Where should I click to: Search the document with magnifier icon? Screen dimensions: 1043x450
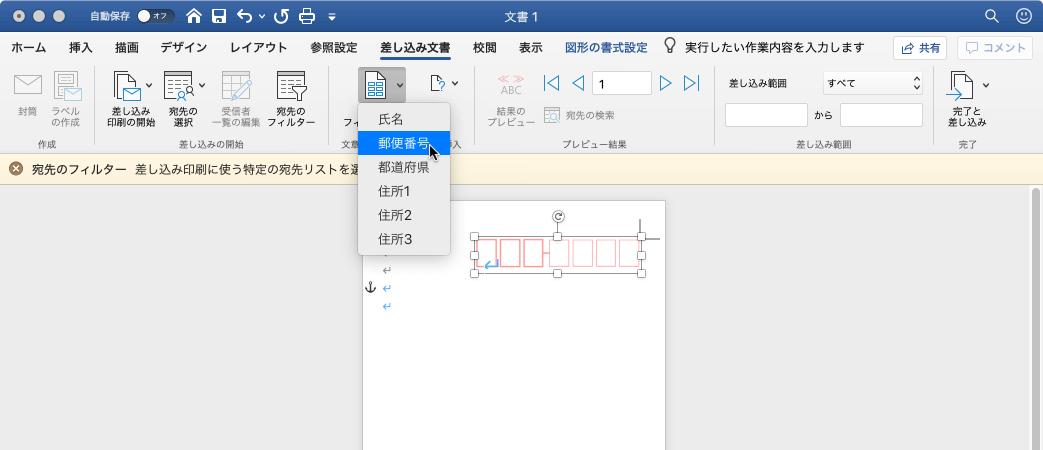coord(991,16)
